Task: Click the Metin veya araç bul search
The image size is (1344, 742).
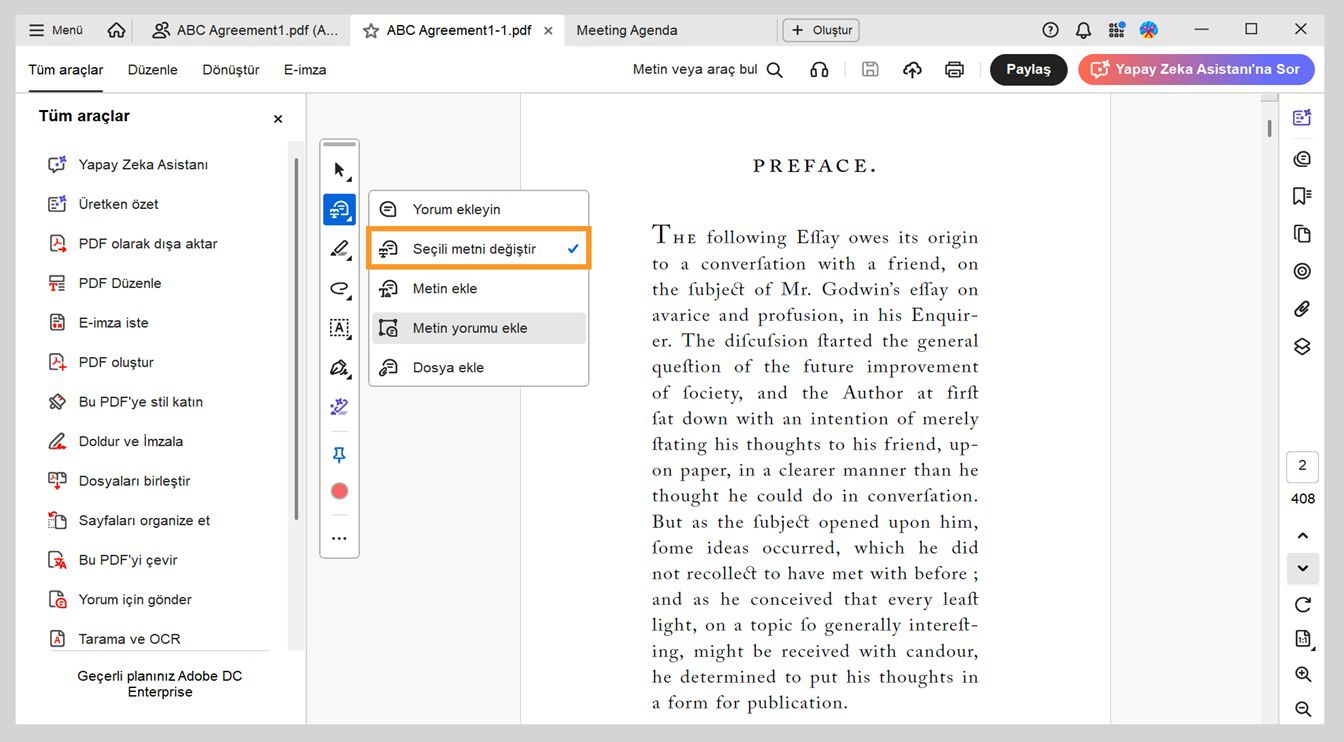Action: (x=708, y=70)
